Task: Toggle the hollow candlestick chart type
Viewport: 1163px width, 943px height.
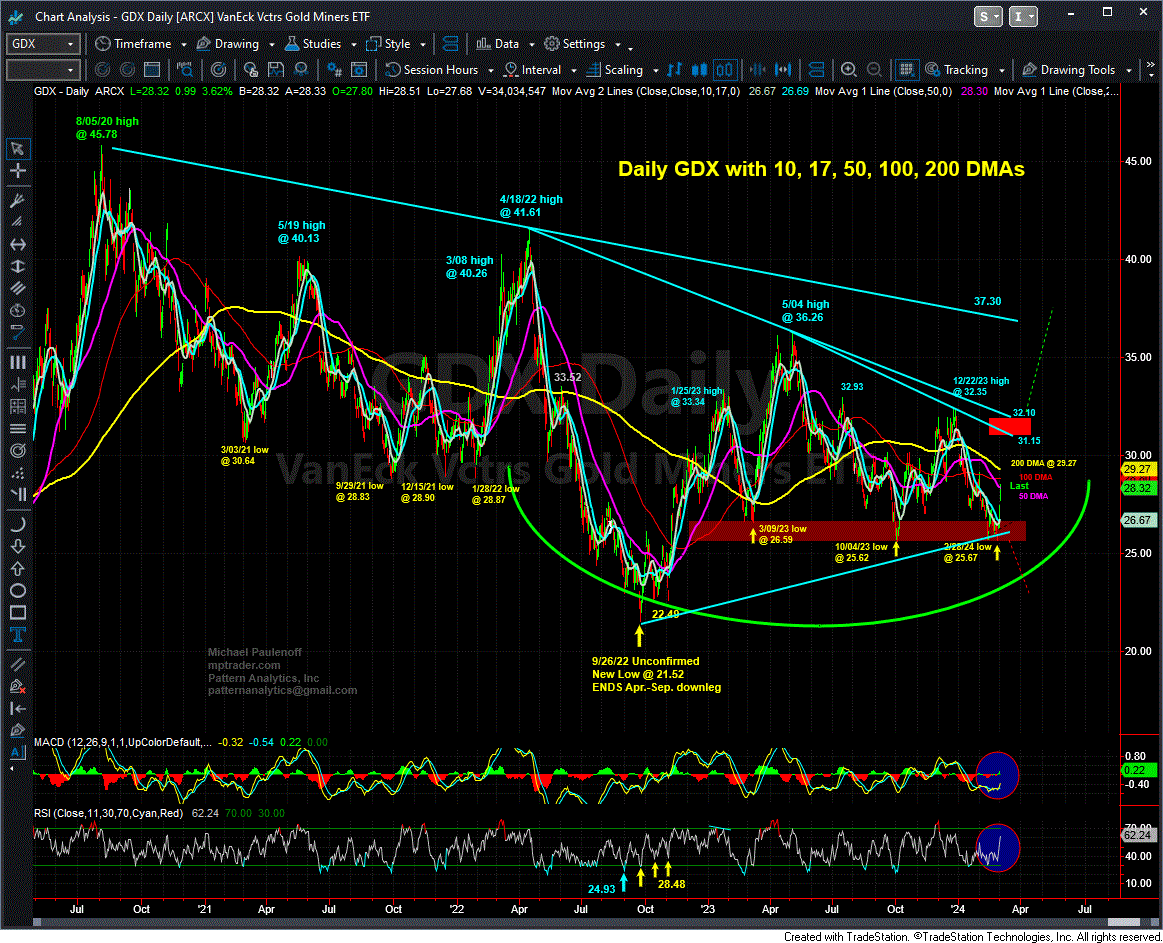Action: coord(725,70)
